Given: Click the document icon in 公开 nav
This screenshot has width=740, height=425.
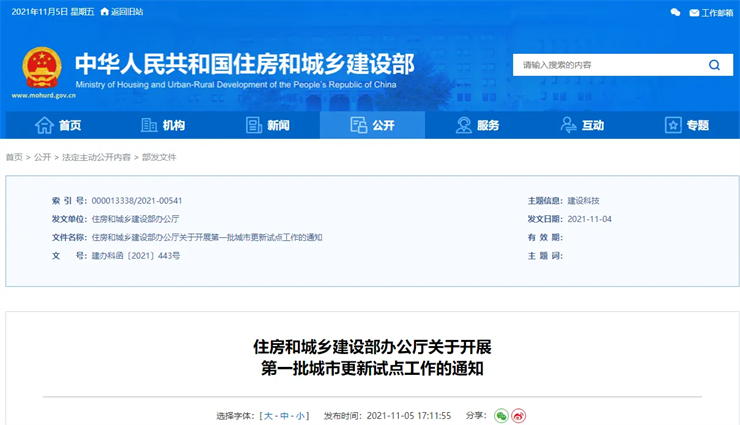Looking at the screenshot, I should coord(359,125).
